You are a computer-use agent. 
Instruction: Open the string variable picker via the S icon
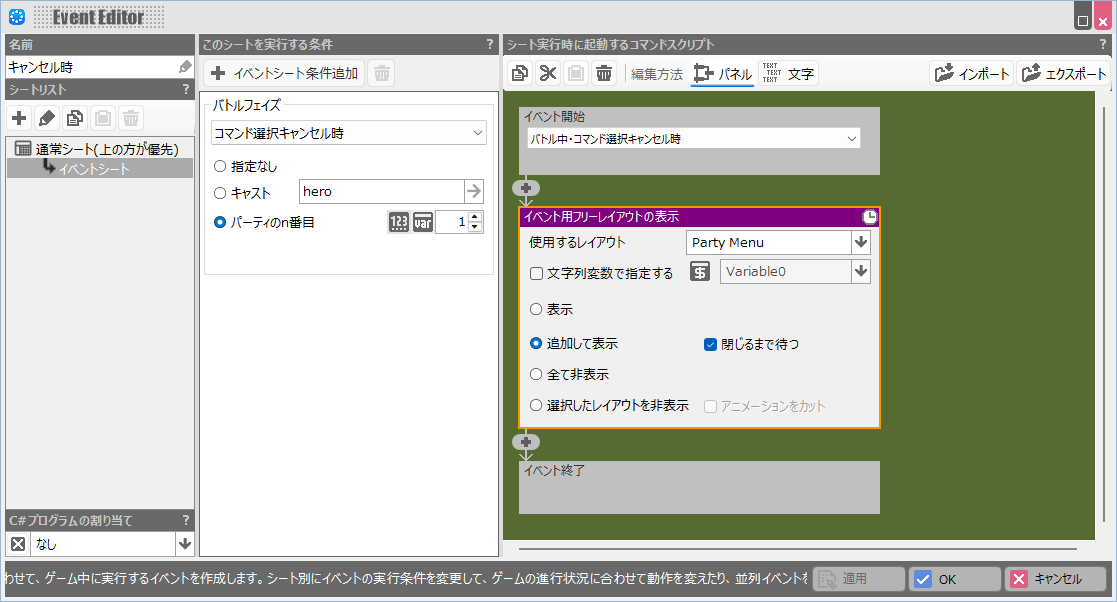click(x=698, y=271)
